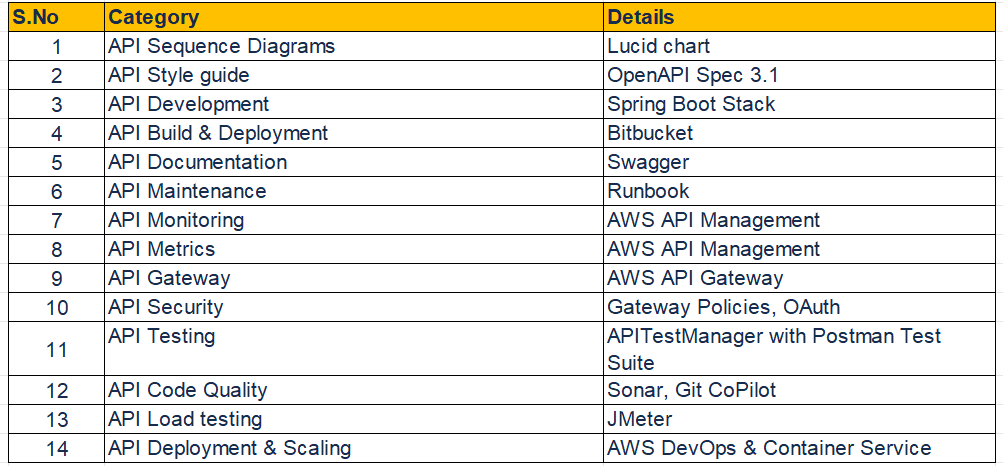This screenshot has height=466, width=1003.
Task: Select the 'API Metrics' cell
Action: pos(354,249)
